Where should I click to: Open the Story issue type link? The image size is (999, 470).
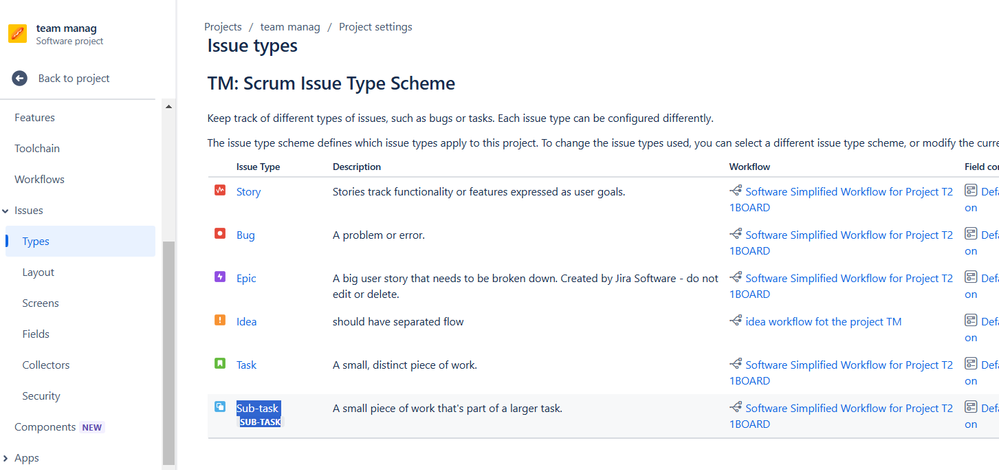(248, 192)
